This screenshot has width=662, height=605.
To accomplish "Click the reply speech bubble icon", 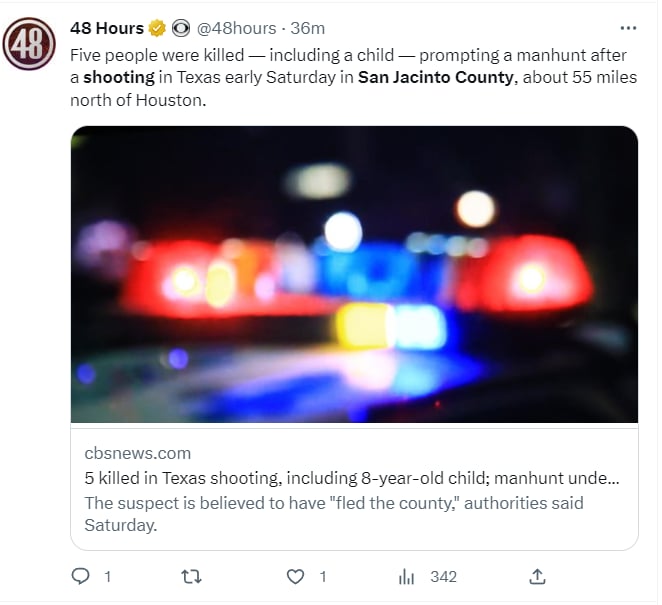I will click(x=80, y=576).
